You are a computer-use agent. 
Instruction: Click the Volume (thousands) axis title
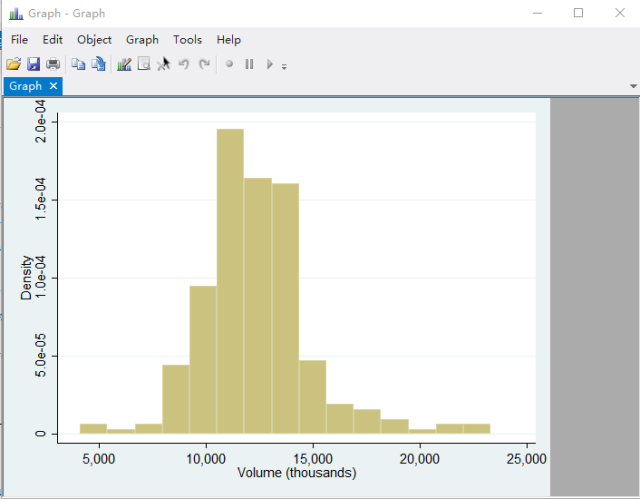click(297, 473)
